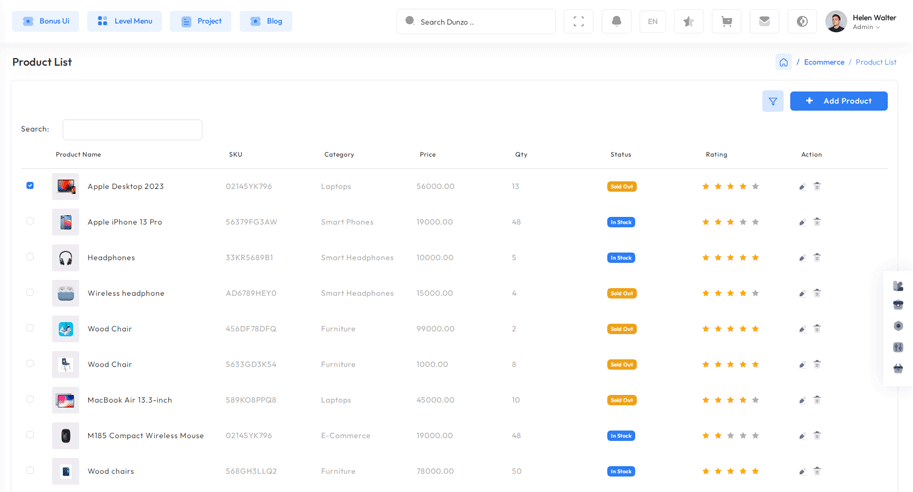The width and height of the screenshot is (913, 492).
Task: Open the Bonus Ui menu
Action: tap(45, 21)
